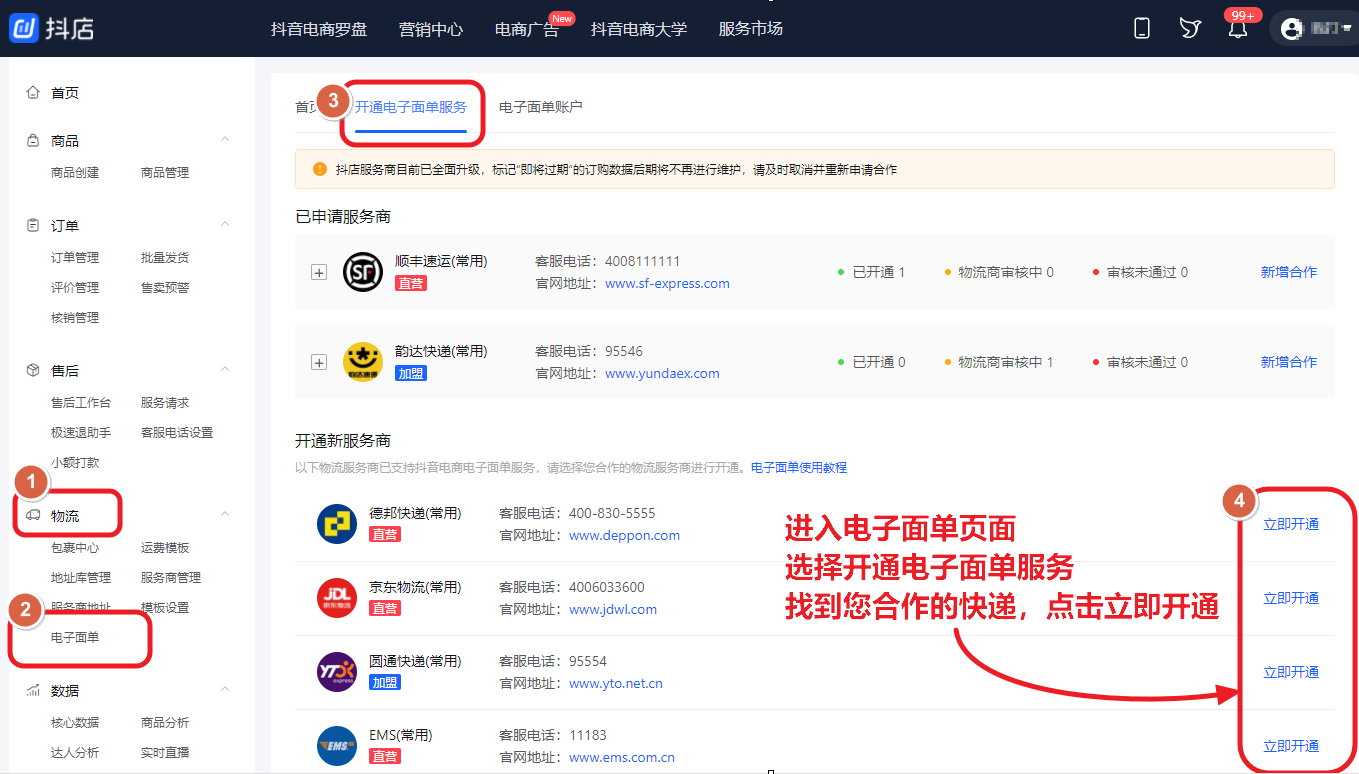Collapse the 物流 sidebar section chevron
Screen dimensions: 1359x774
225,514
